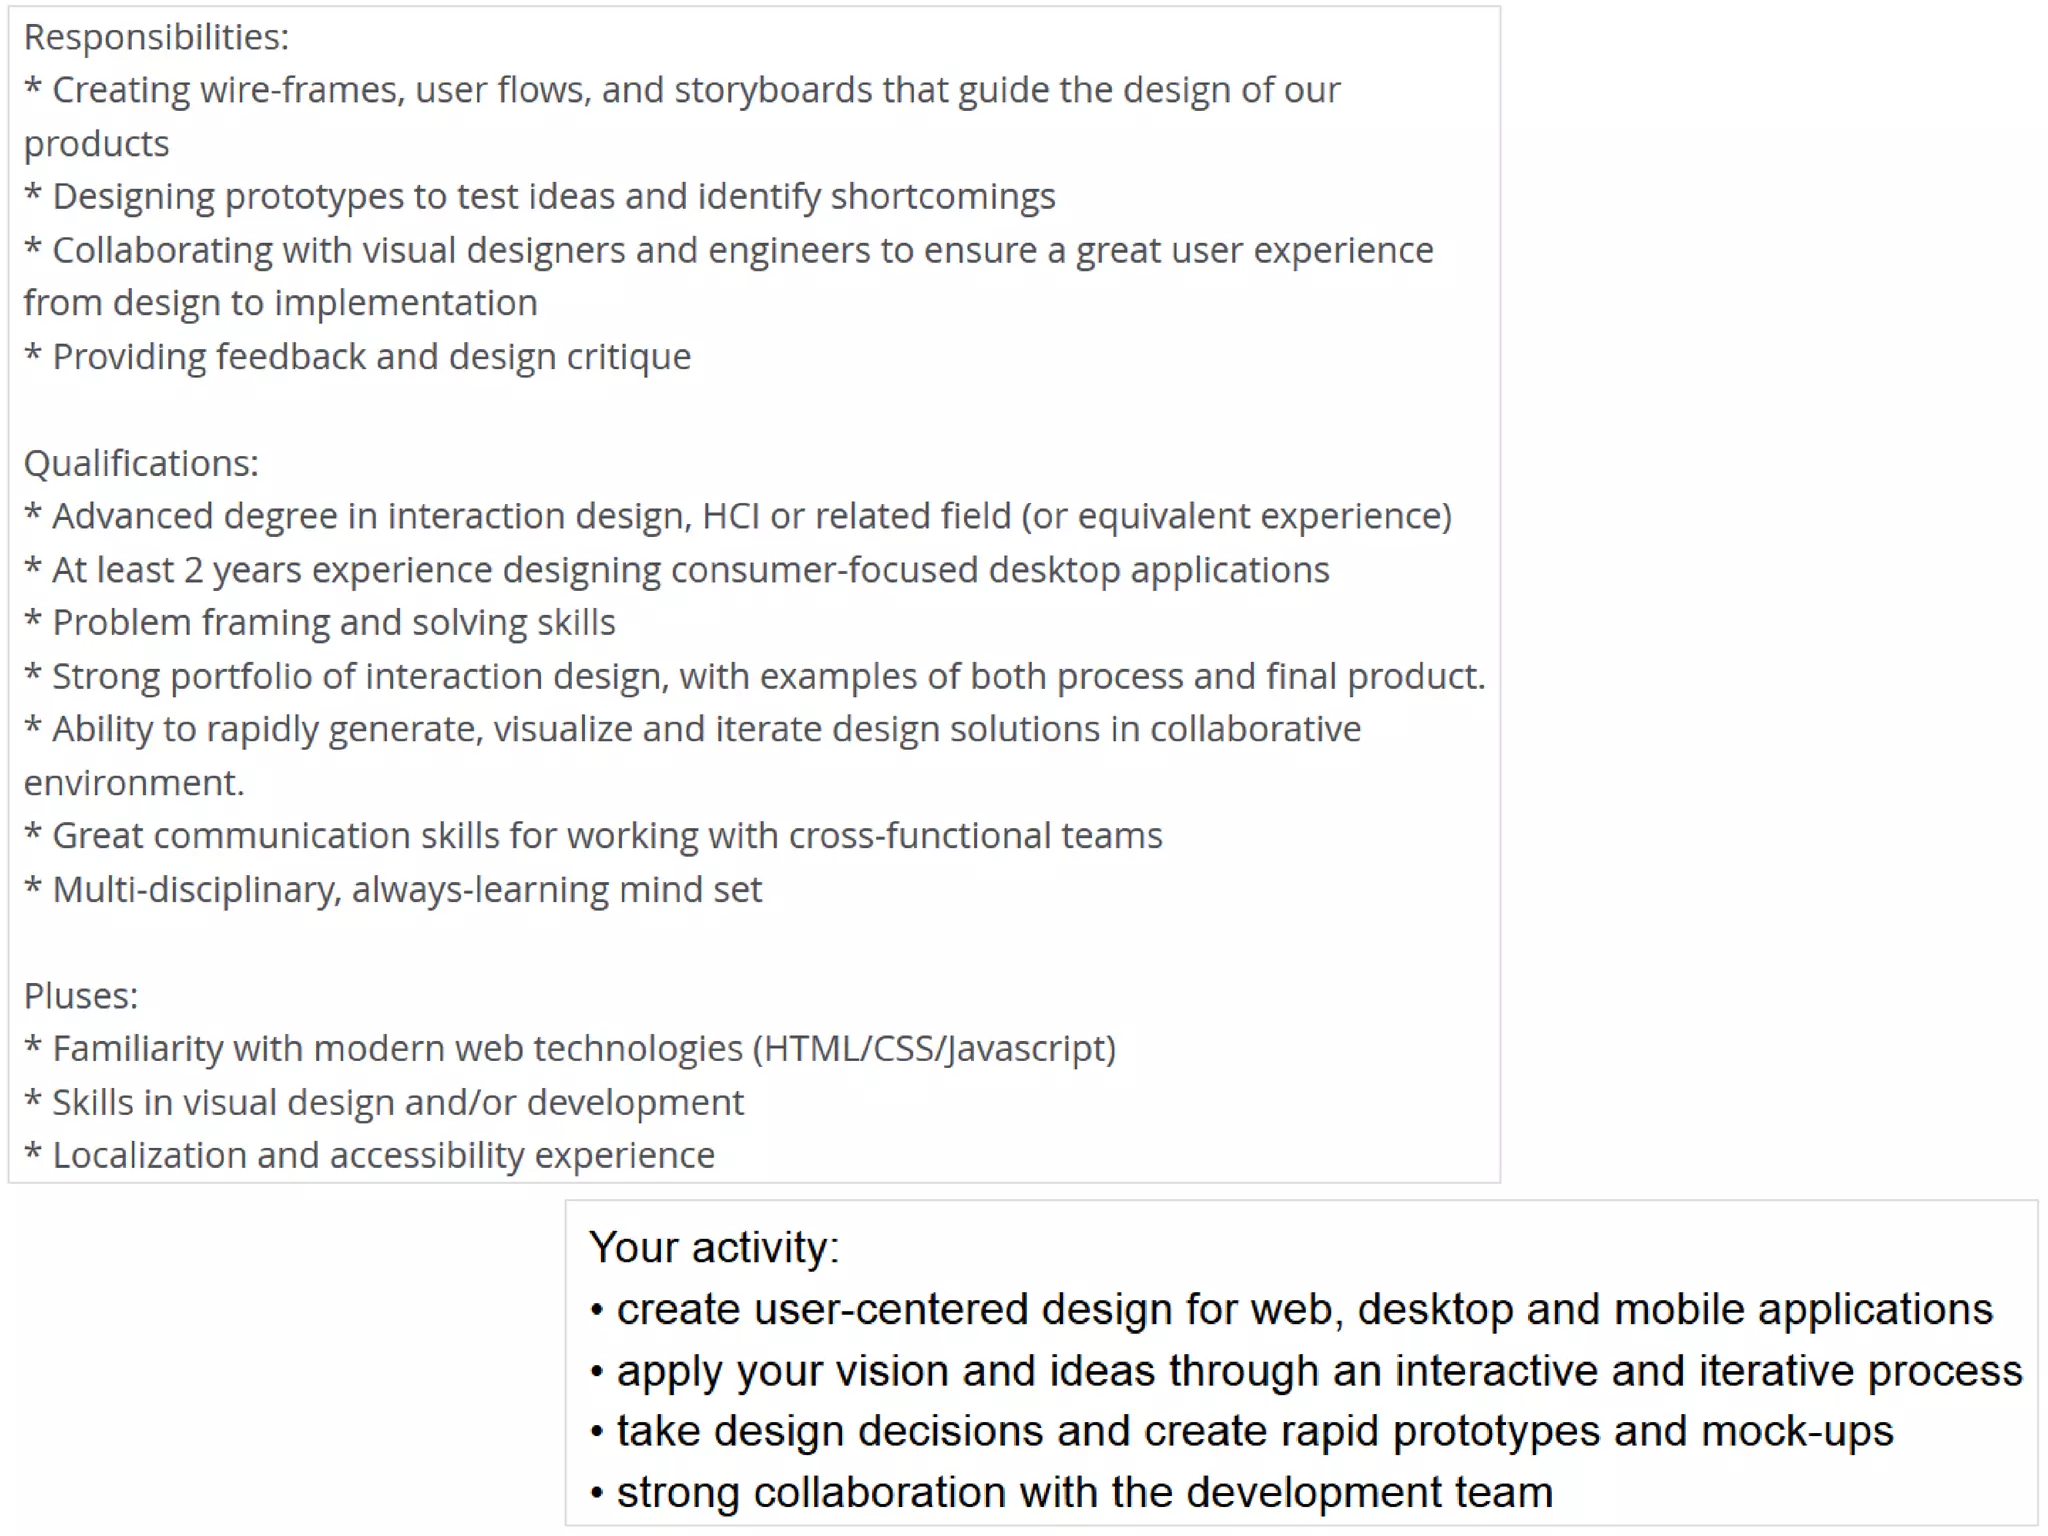Click 'strong collaboration with the development team' bullet
This screenshot has width=2048, height=1536.
[1071, 1492]
